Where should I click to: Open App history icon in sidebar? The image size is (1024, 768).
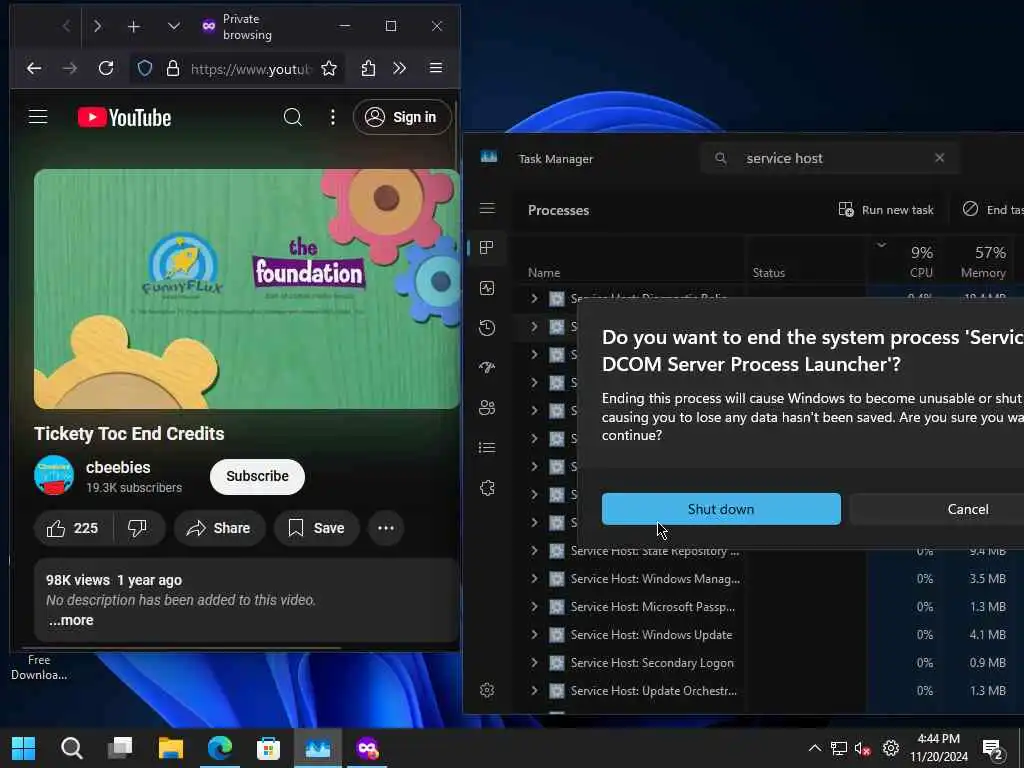click(x=487, y=328)
